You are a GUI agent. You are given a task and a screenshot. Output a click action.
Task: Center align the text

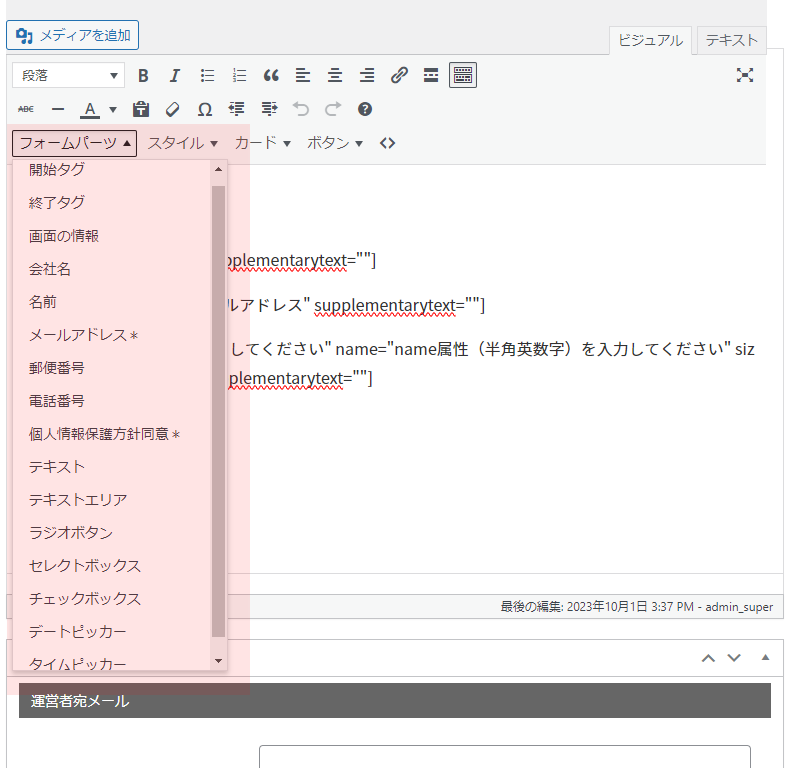[x=335, y=75]
